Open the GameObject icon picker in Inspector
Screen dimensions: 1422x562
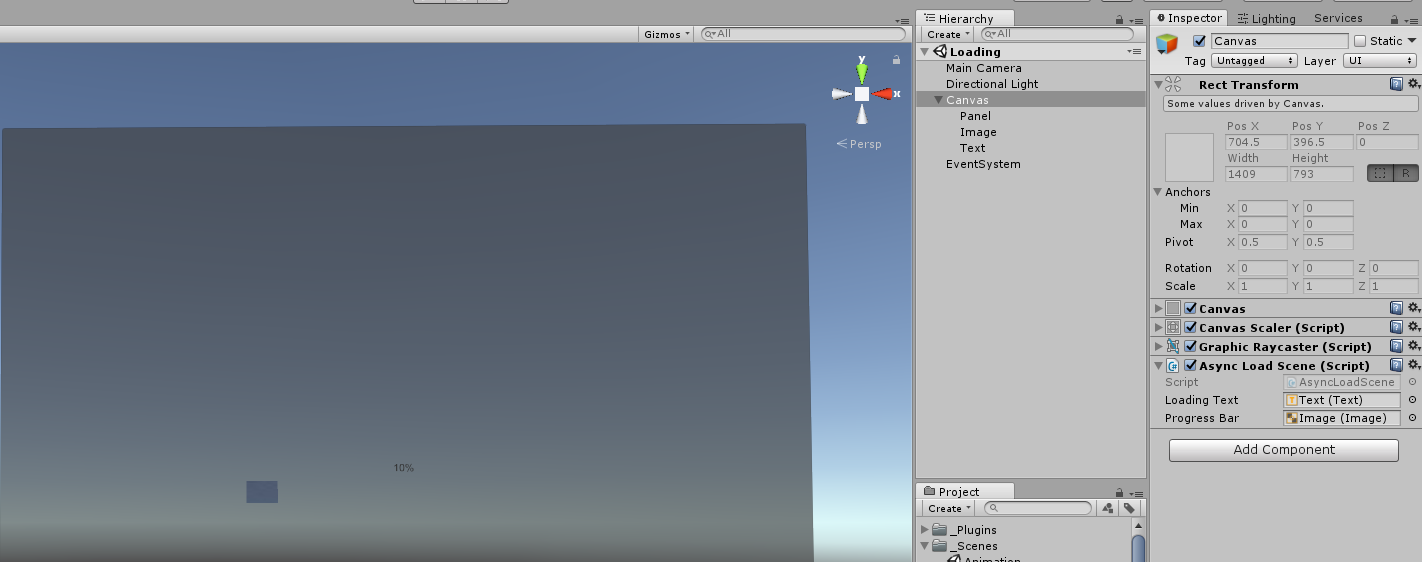pos(1167,45)
